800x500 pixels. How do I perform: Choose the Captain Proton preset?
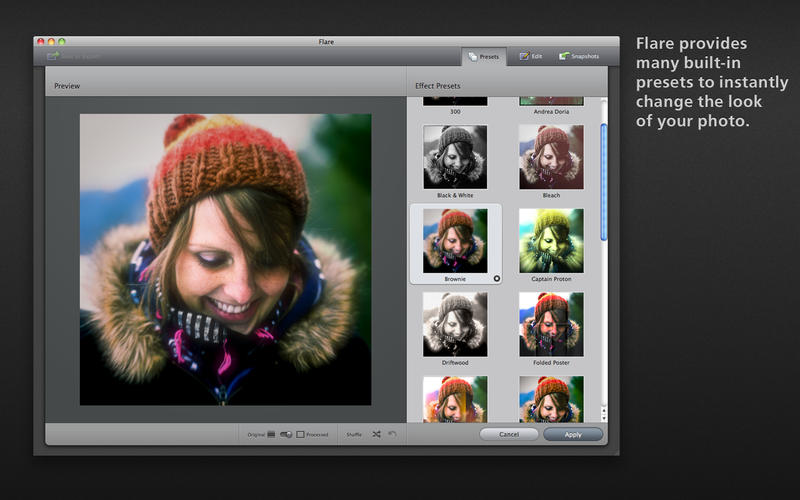tap(551, 241)
